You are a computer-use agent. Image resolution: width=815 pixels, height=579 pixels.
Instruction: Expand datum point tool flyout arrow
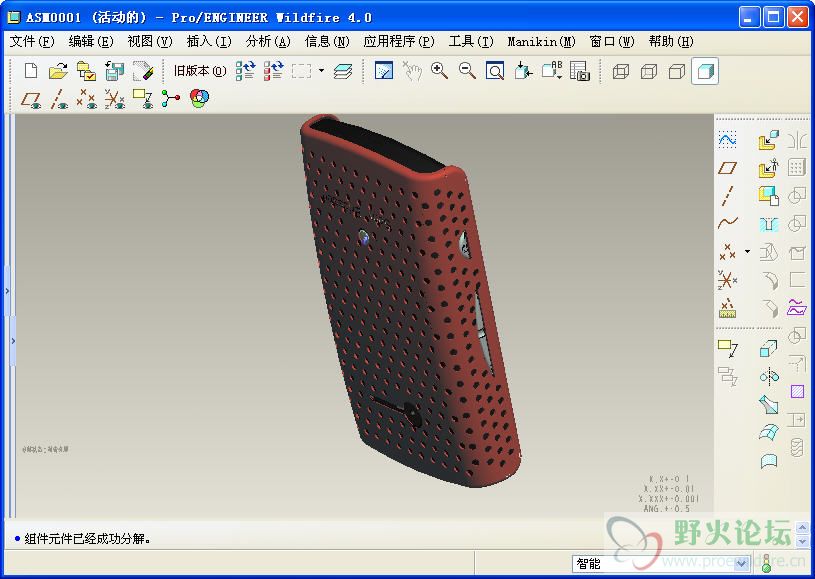coord(747,252)
